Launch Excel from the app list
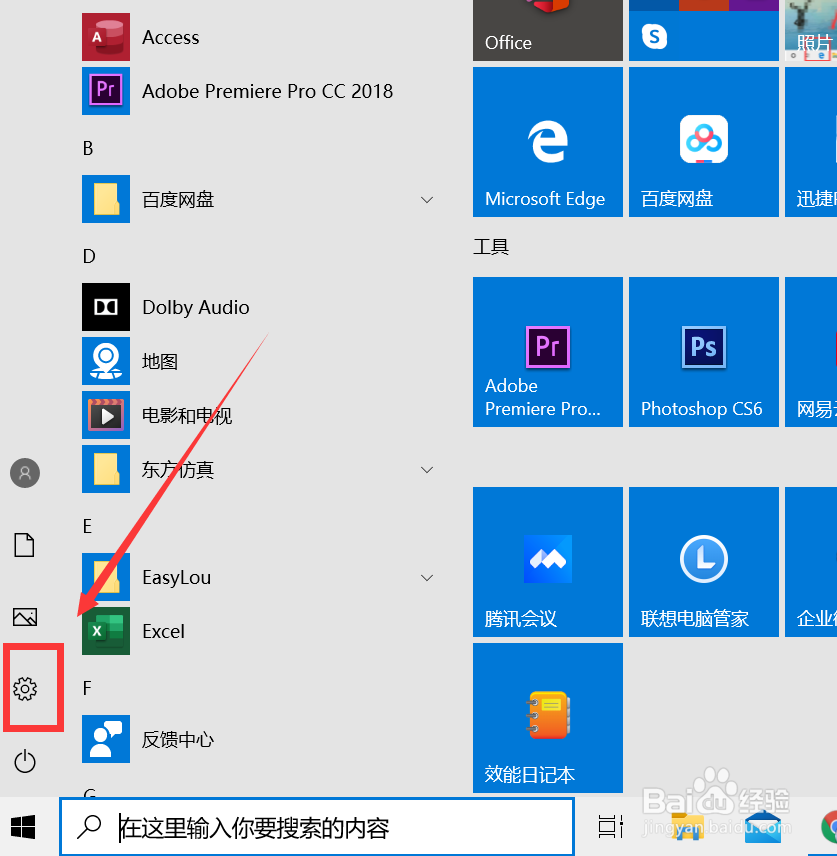 pos(262,631)
